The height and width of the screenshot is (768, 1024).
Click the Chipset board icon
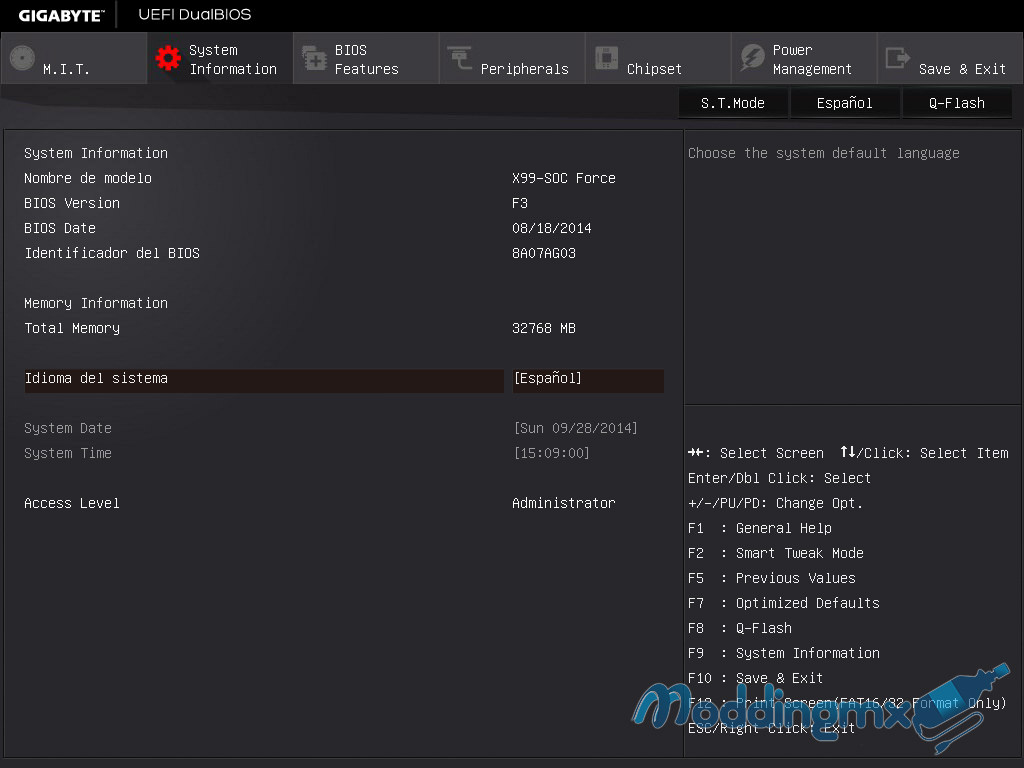point(606,58)
